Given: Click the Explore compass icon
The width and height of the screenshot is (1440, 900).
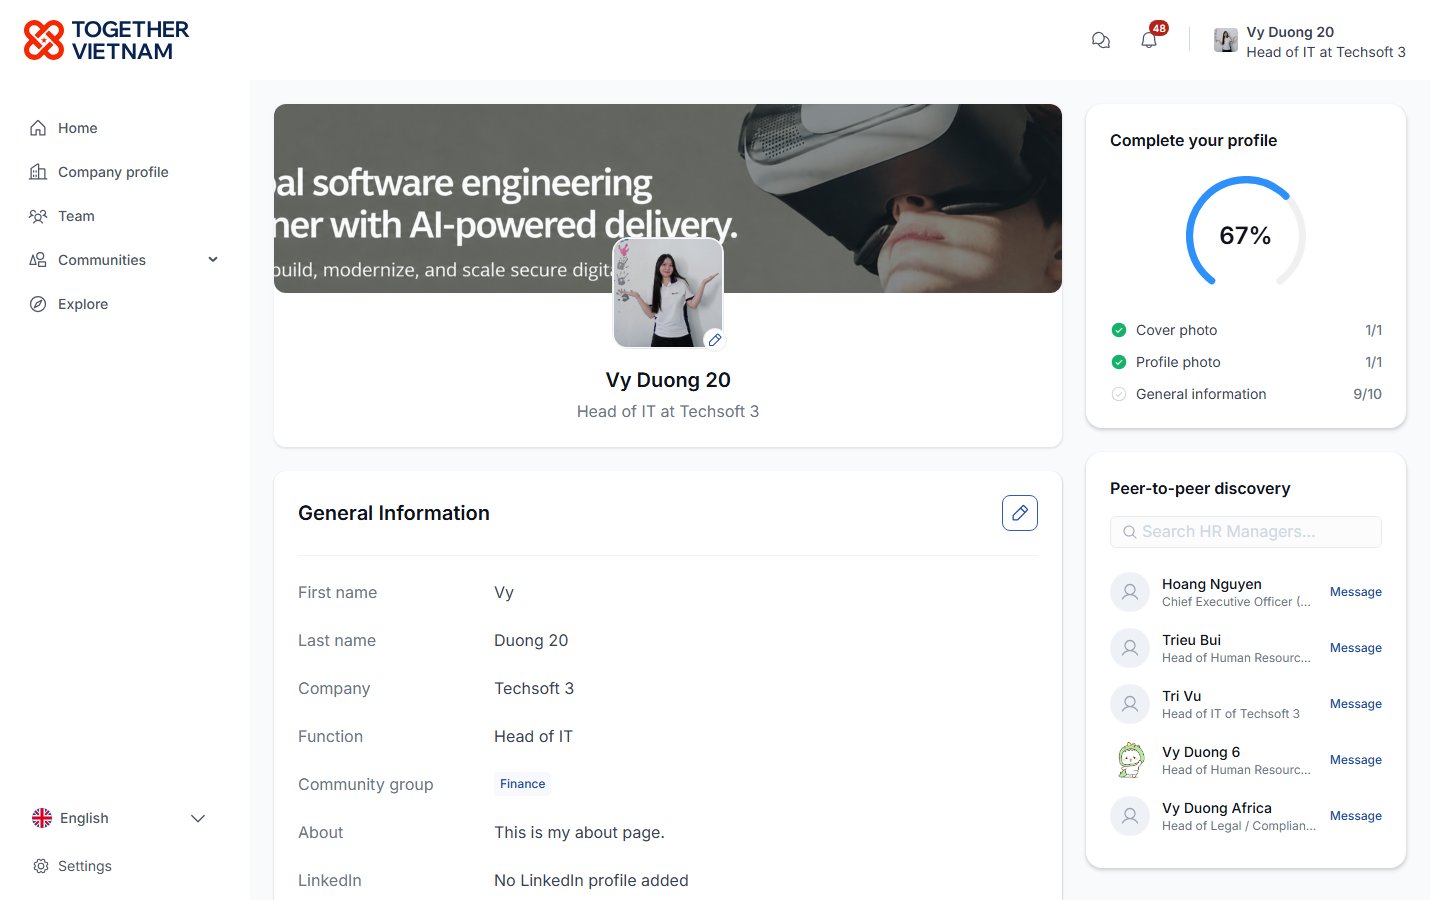Looking at the screenshot, I should [38, 304].
